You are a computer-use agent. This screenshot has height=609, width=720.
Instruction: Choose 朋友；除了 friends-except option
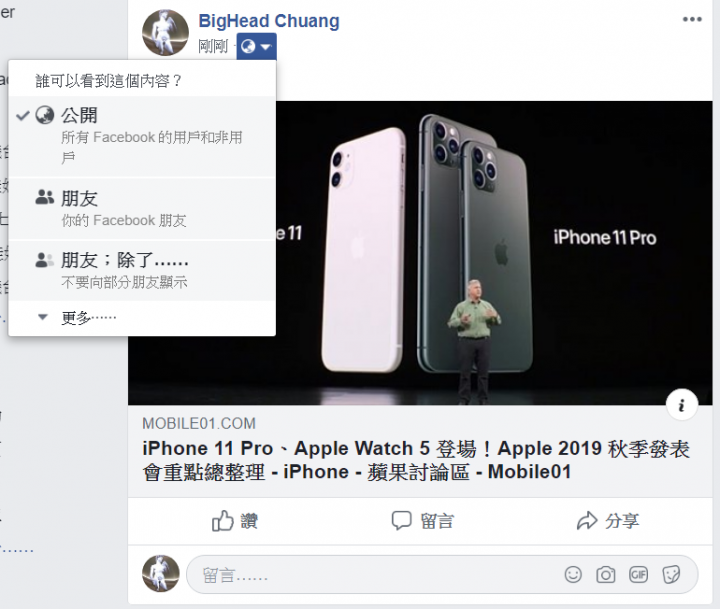click(x=142, y=271)
